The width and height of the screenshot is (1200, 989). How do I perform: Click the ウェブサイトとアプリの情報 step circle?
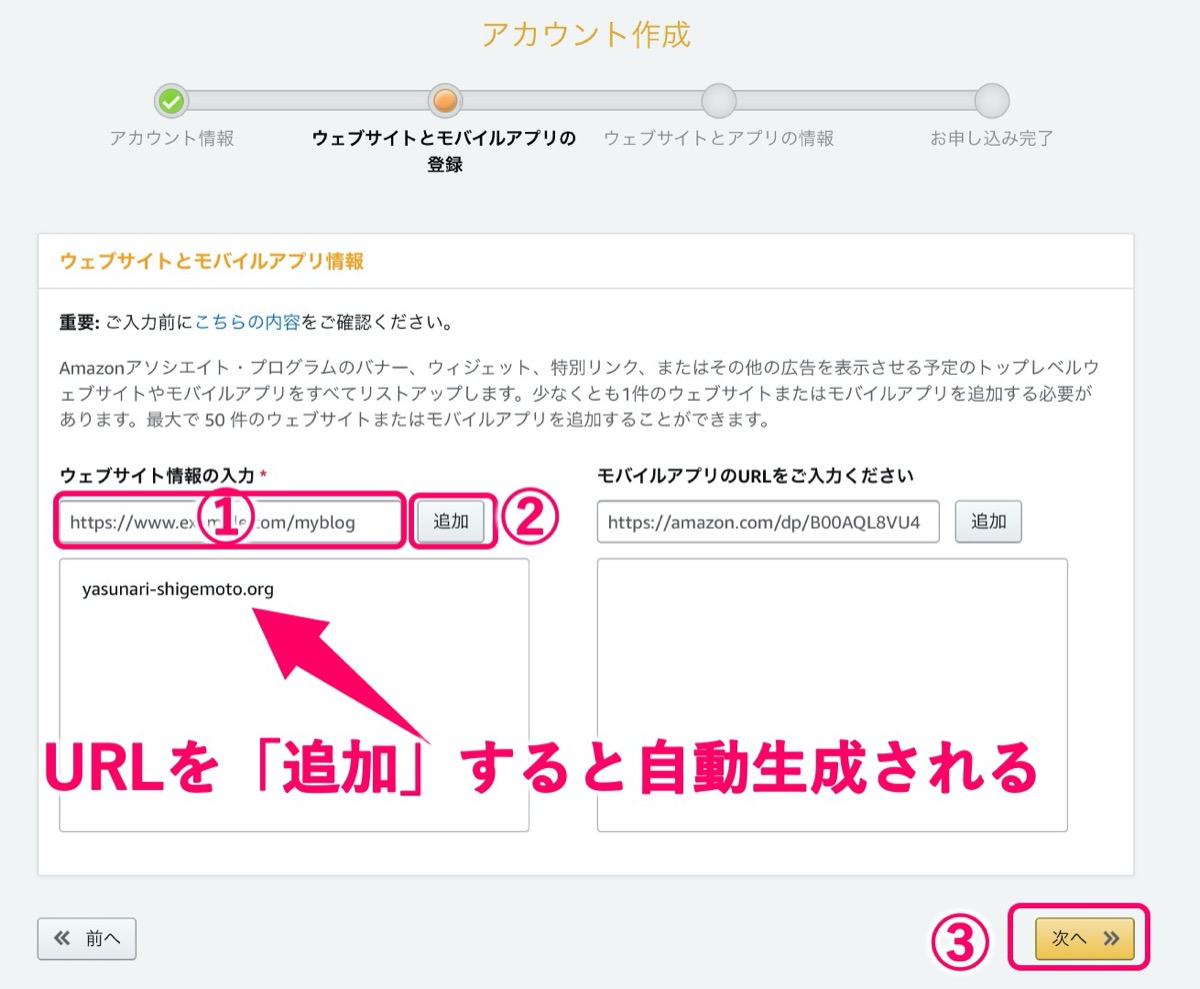(x=719, y=101)
